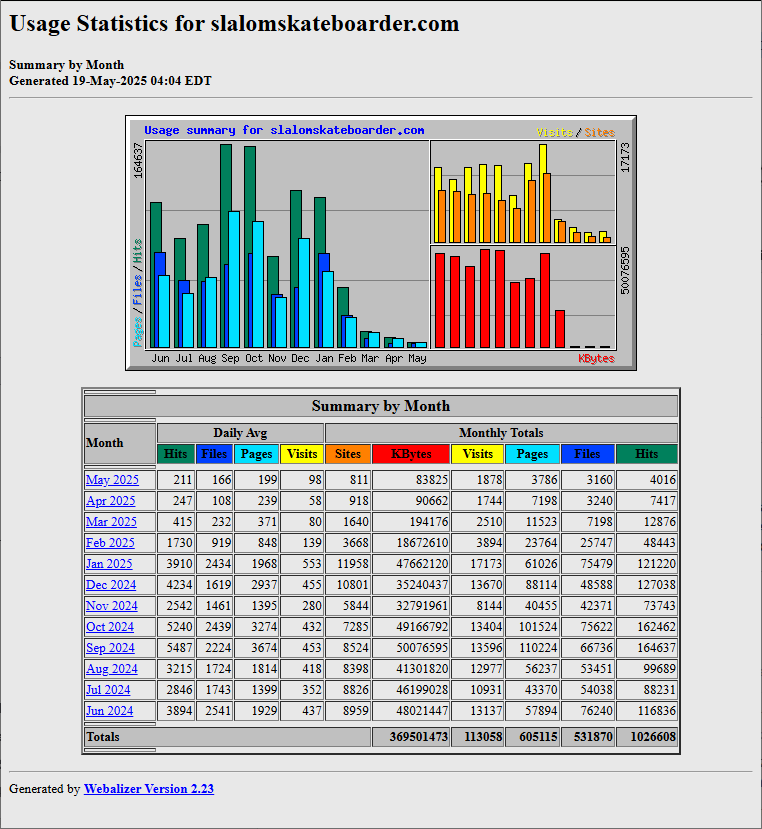The height and width of the screenshot is (829, 762).
Task: Follow the Webalizer Version 2.23 link
Action: (149, 789)
